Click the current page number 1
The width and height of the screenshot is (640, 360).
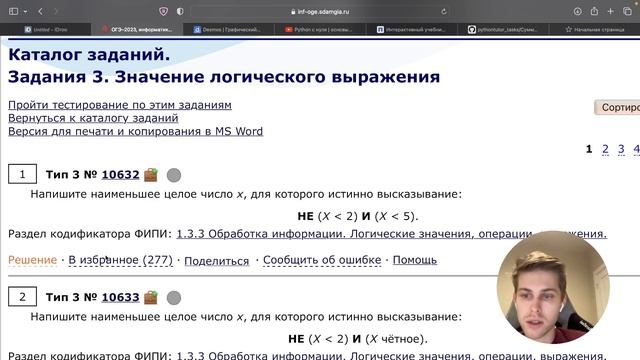(589, 149)
